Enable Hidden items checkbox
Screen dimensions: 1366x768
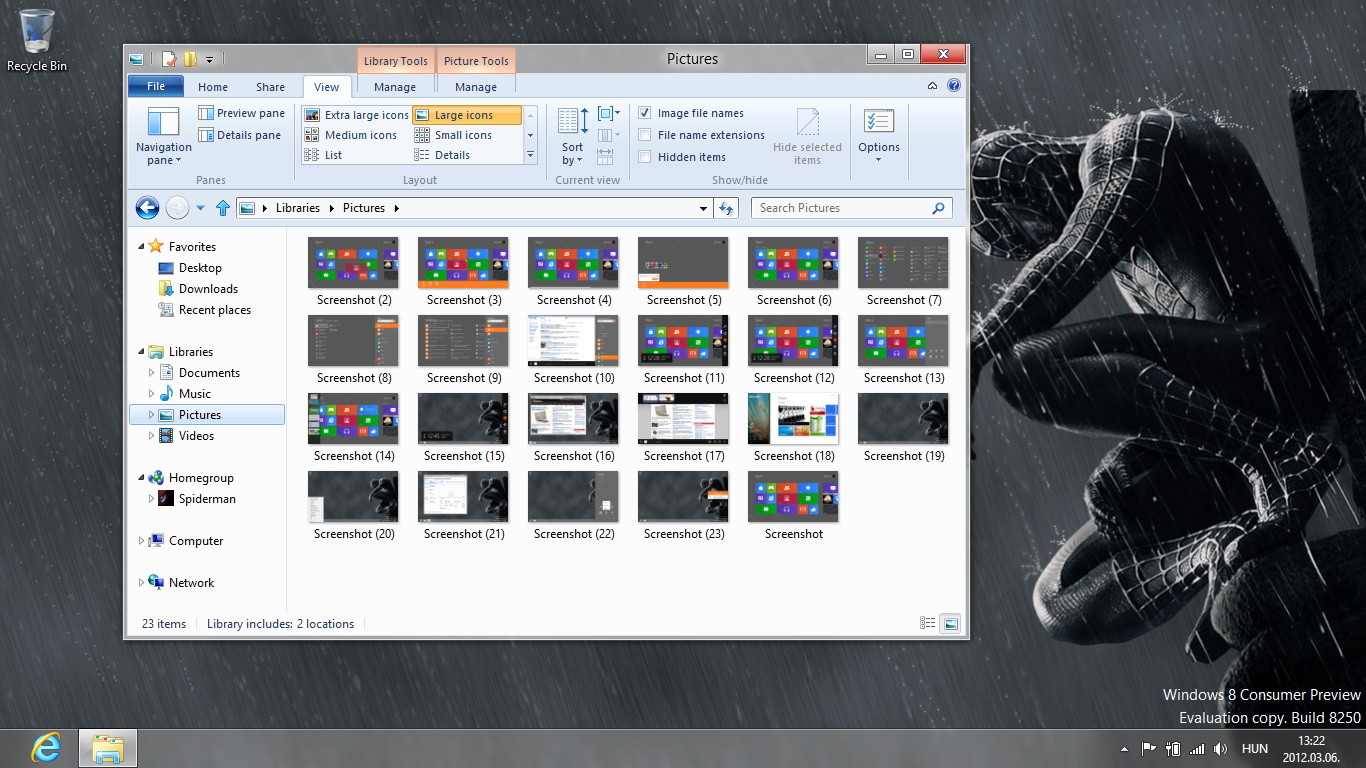tap(645, 157)
